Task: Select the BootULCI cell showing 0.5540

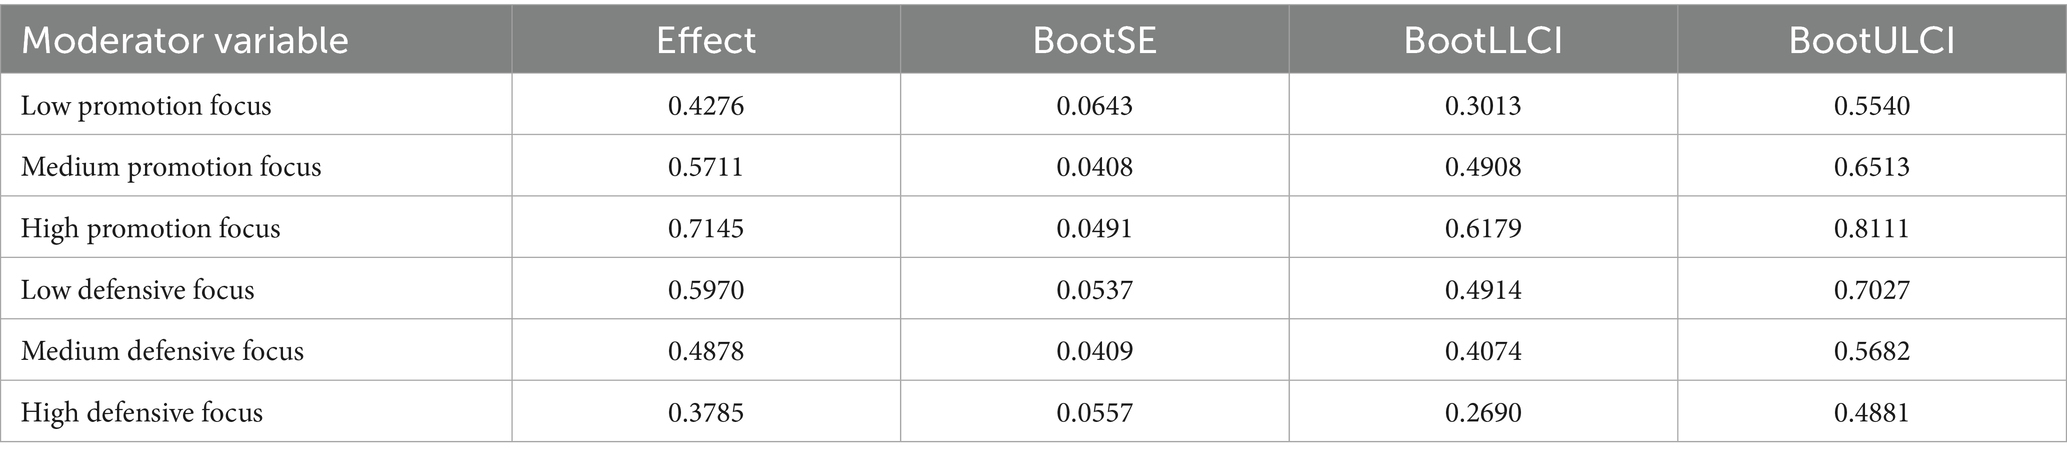Action: click(x=1871, y=106)
